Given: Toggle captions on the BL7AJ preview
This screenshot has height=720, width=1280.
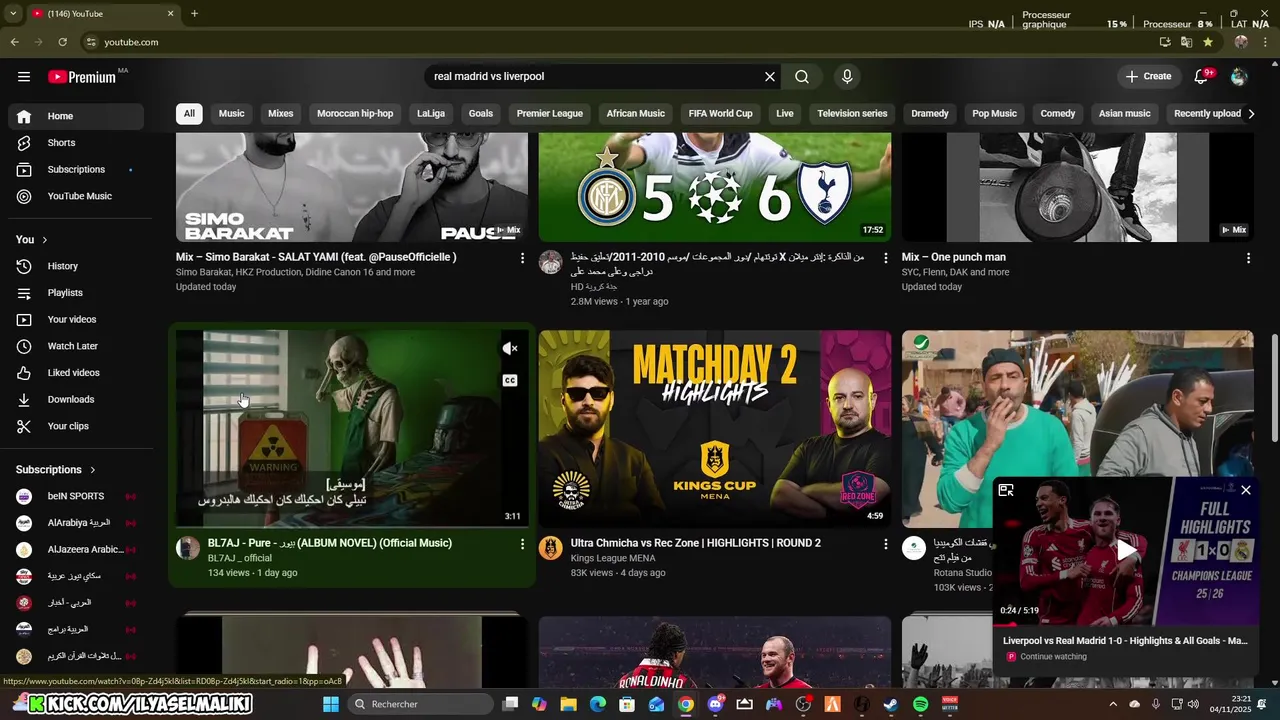Looking at the screenshot, I should coord(510,381).
